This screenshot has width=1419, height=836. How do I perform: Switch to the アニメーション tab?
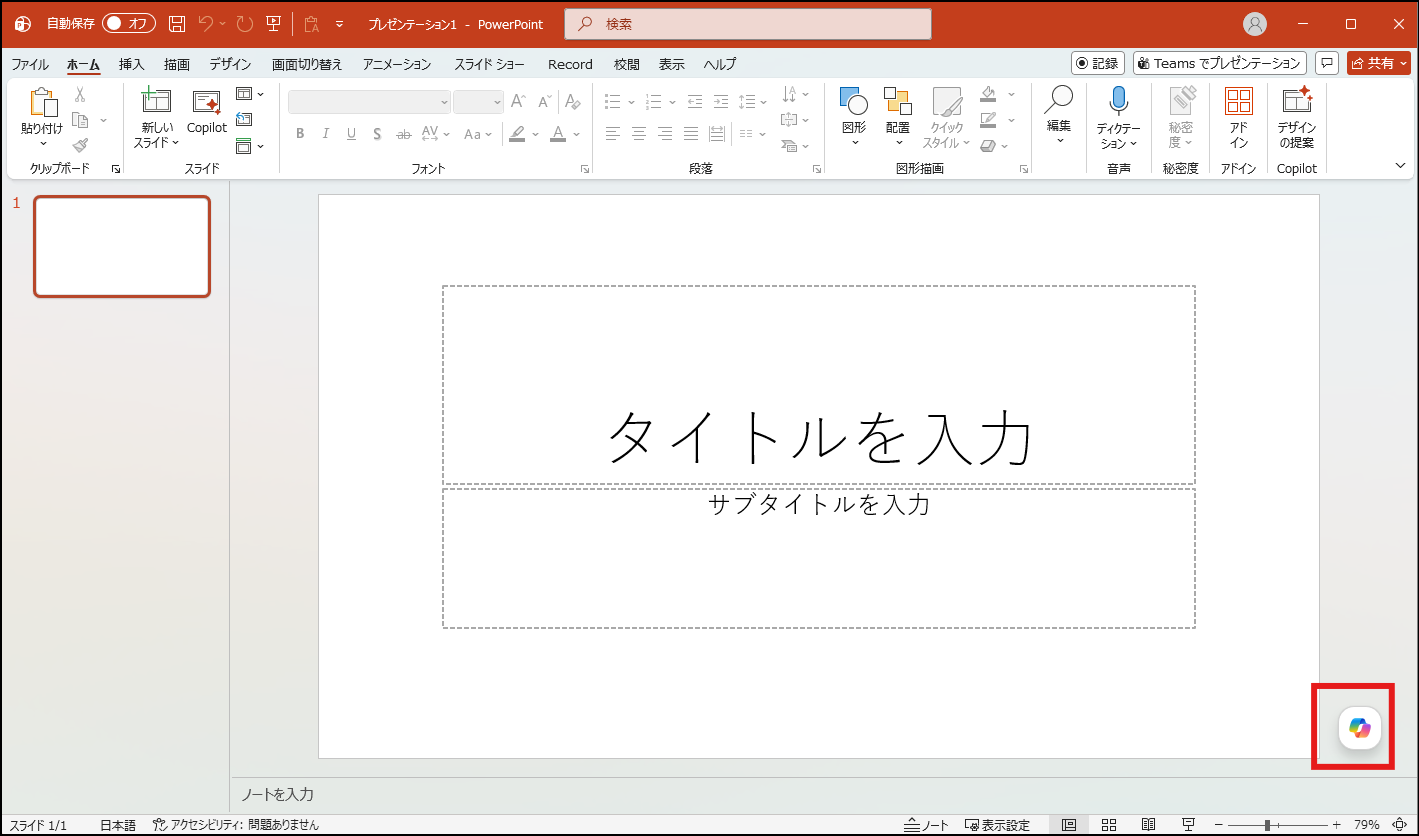pos(397,64)
